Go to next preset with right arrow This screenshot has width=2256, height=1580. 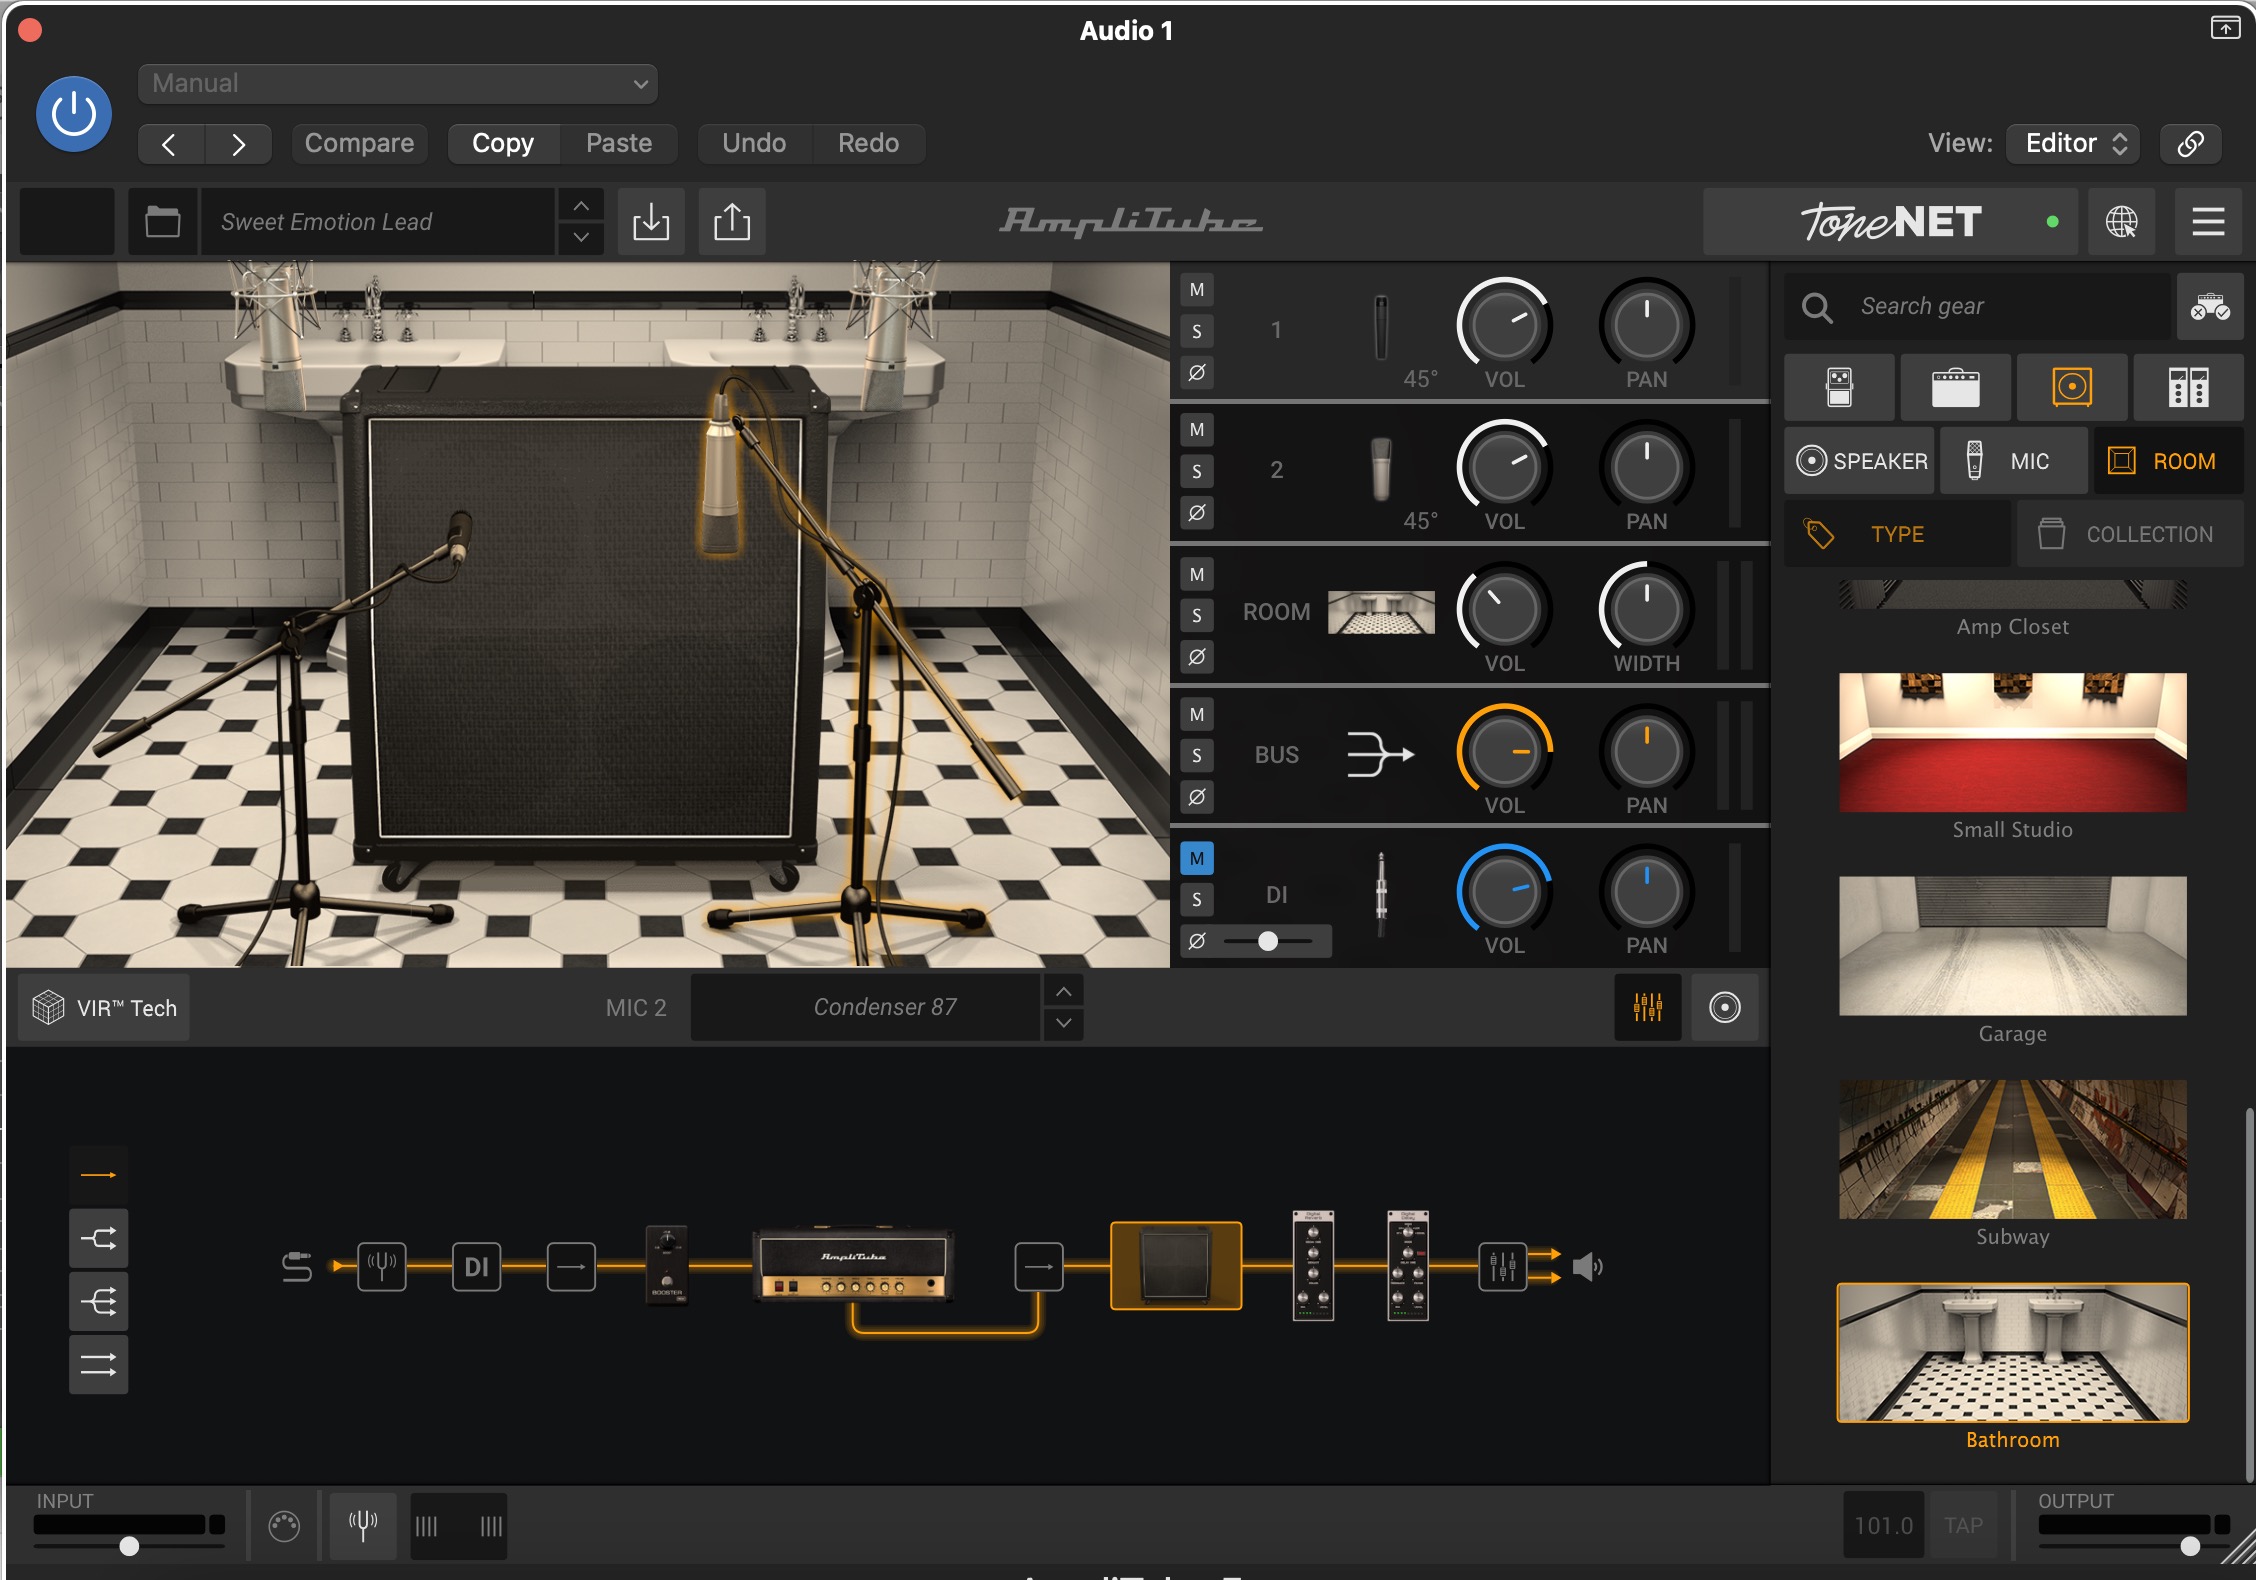tap(238, 144)
